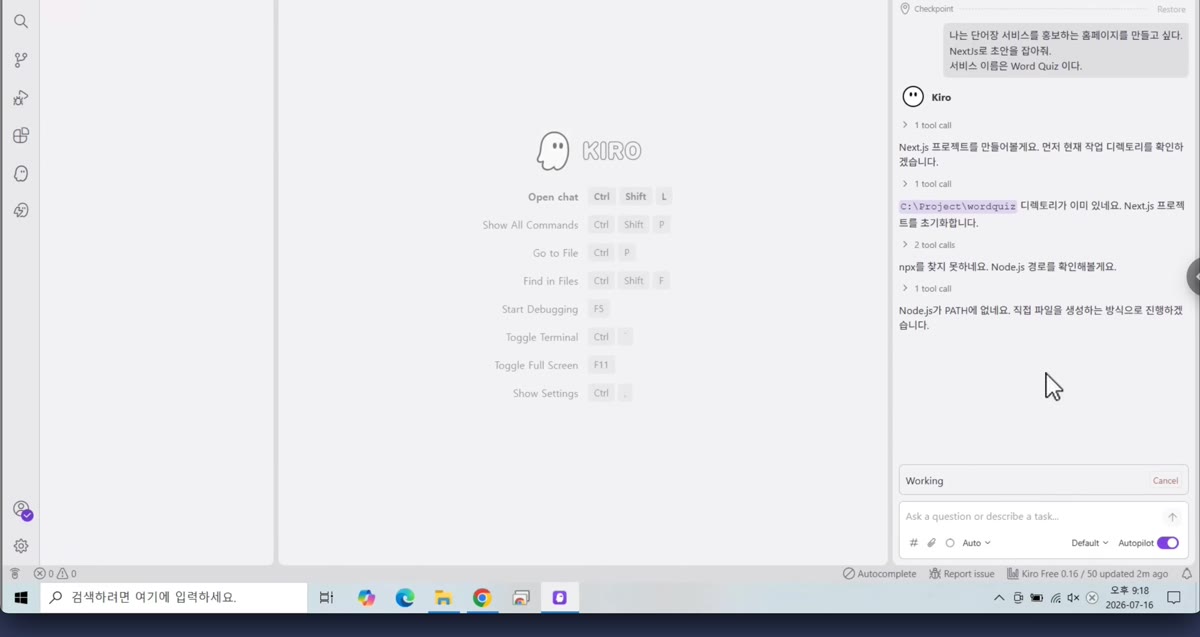Click the Start Debugging entry
This screenshot has height=637, width=1200.
point(555,309)
